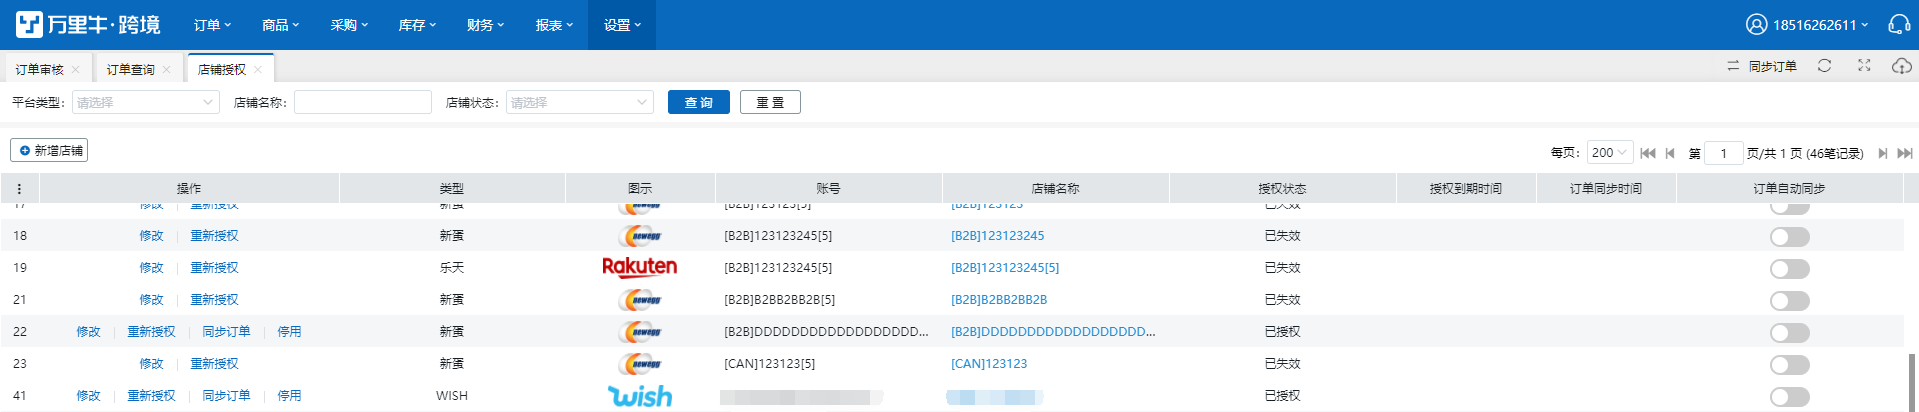
Task: Expand the 平台类型 select box
Action: point(145,102)
